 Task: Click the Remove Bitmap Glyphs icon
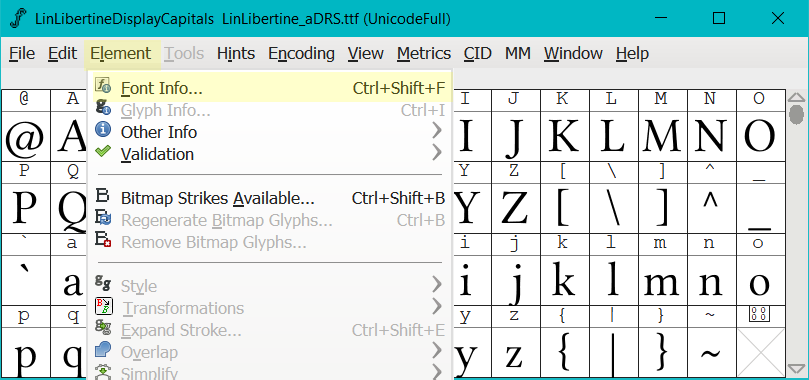[103, 240]
